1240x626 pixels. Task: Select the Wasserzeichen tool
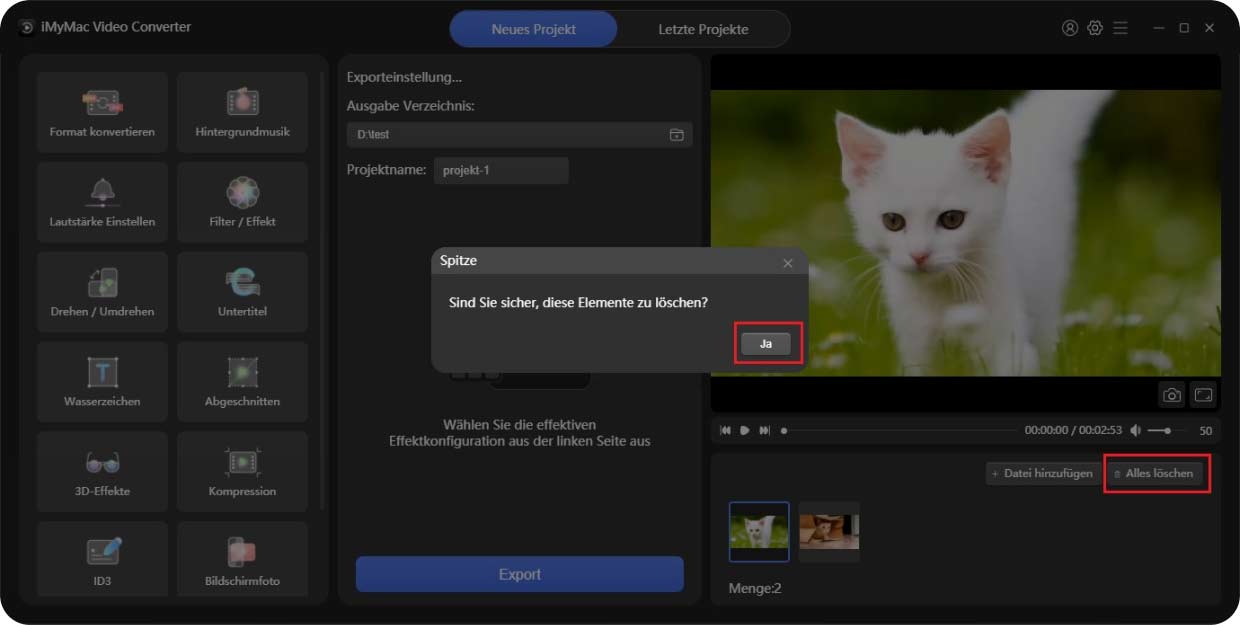pos(102,382)
